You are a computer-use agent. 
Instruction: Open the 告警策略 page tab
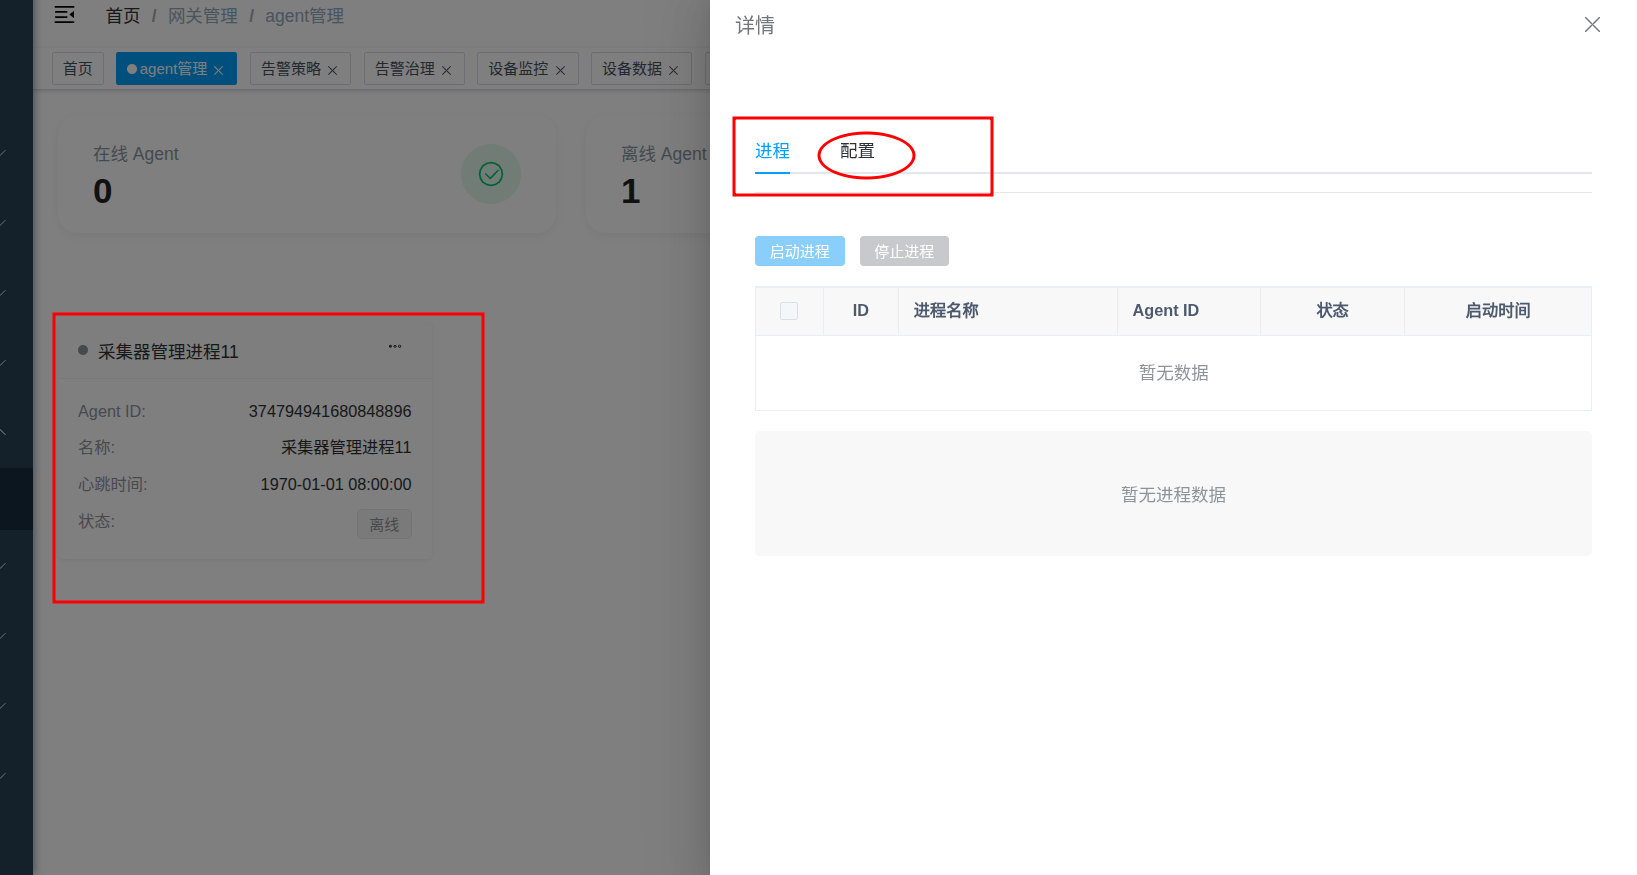click(x=291, y=69)
